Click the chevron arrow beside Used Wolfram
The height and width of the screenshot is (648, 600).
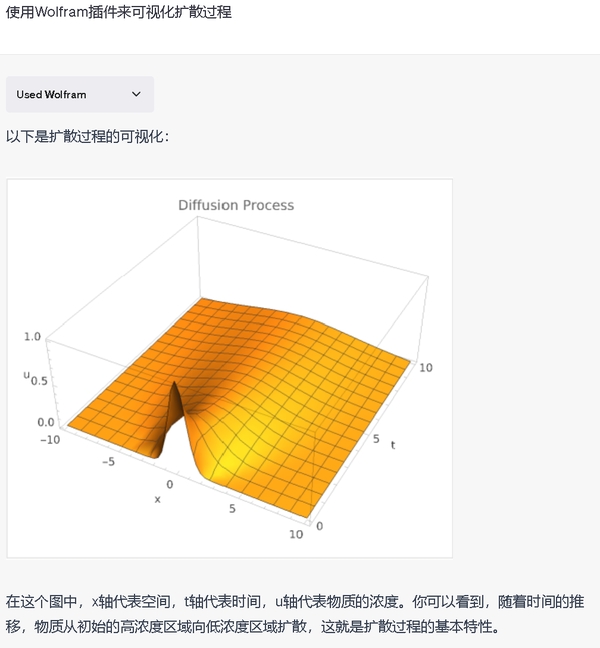click(x=137, y=94)
